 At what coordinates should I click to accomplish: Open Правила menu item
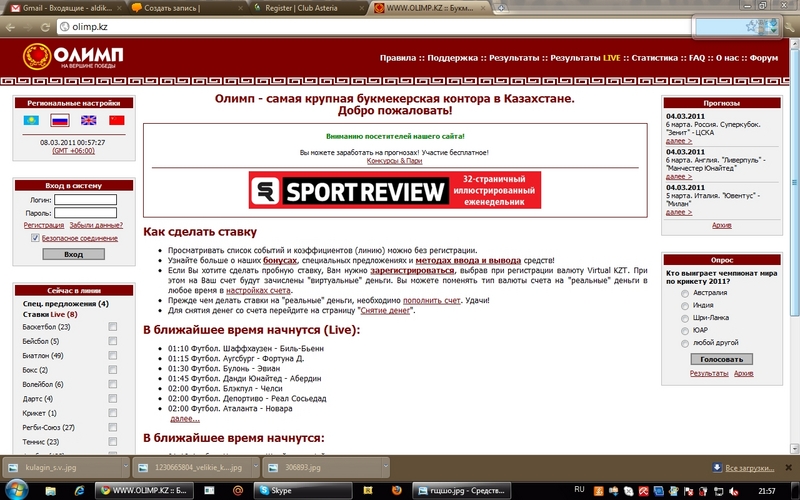pos(398,58)
